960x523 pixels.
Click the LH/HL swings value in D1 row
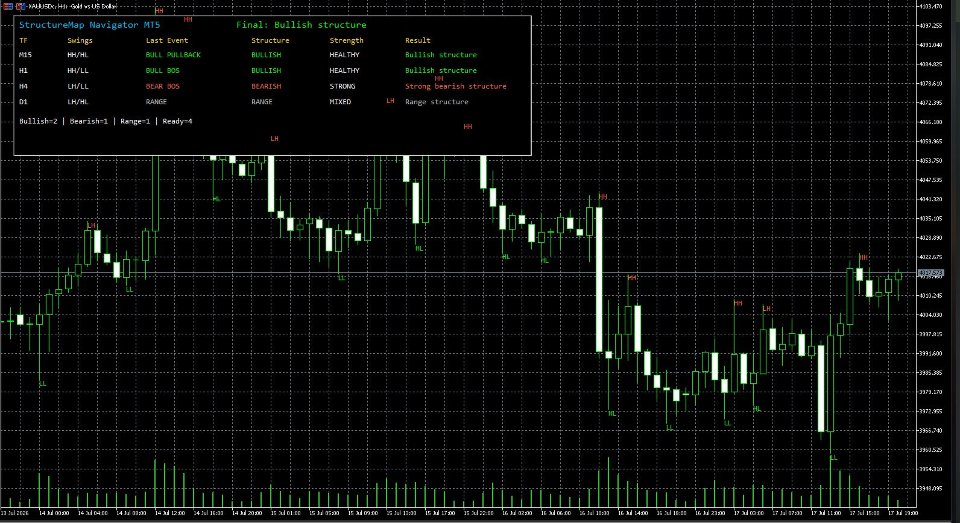78,102
